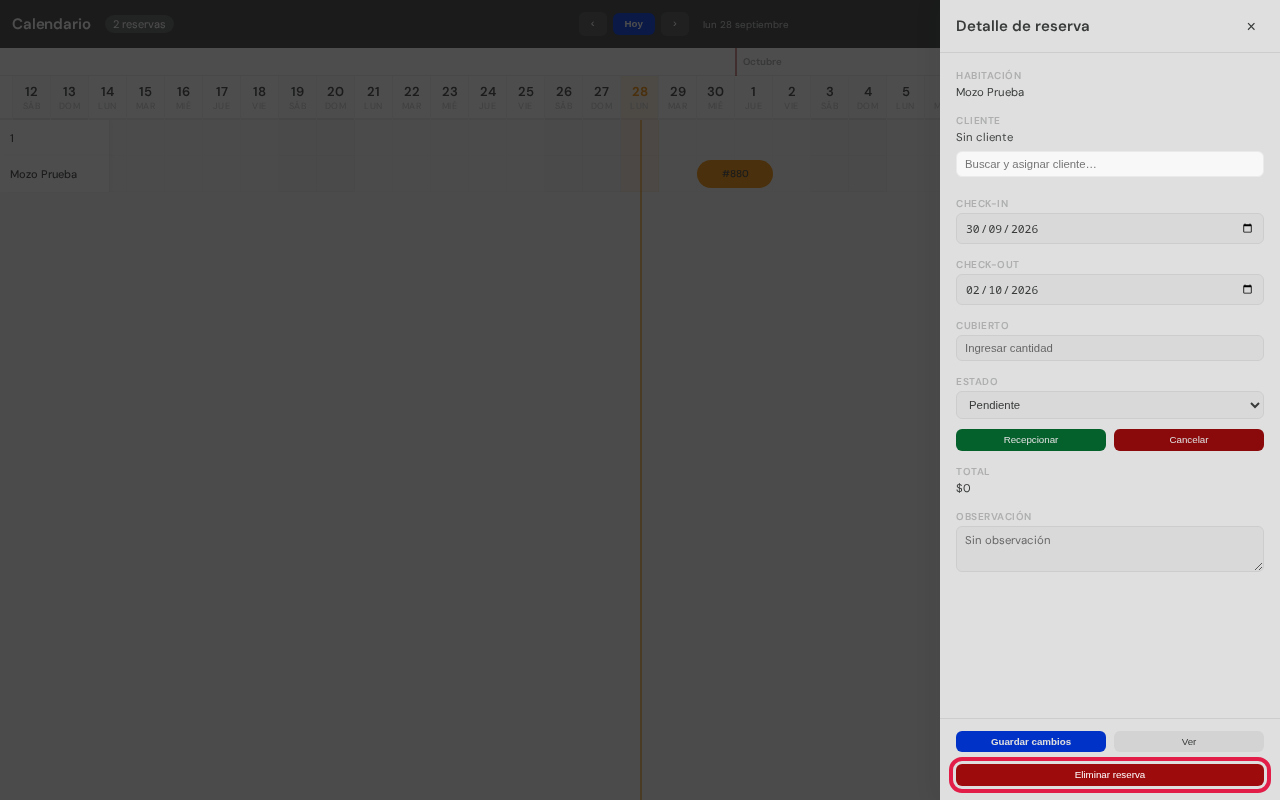Click the Check-out date field
Screen dimensions: 1280x800
coord(1110,289)
